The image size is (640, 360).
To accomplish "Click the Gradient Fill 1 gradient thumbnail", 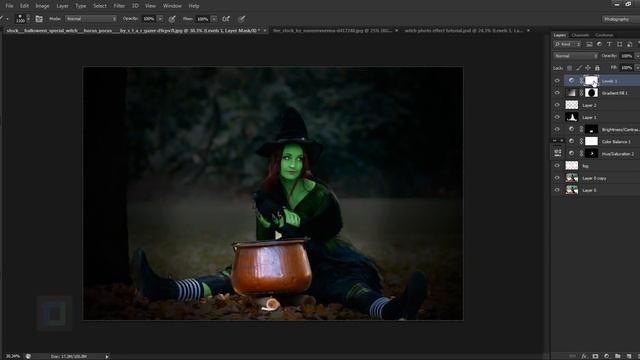I will [571, 93].
